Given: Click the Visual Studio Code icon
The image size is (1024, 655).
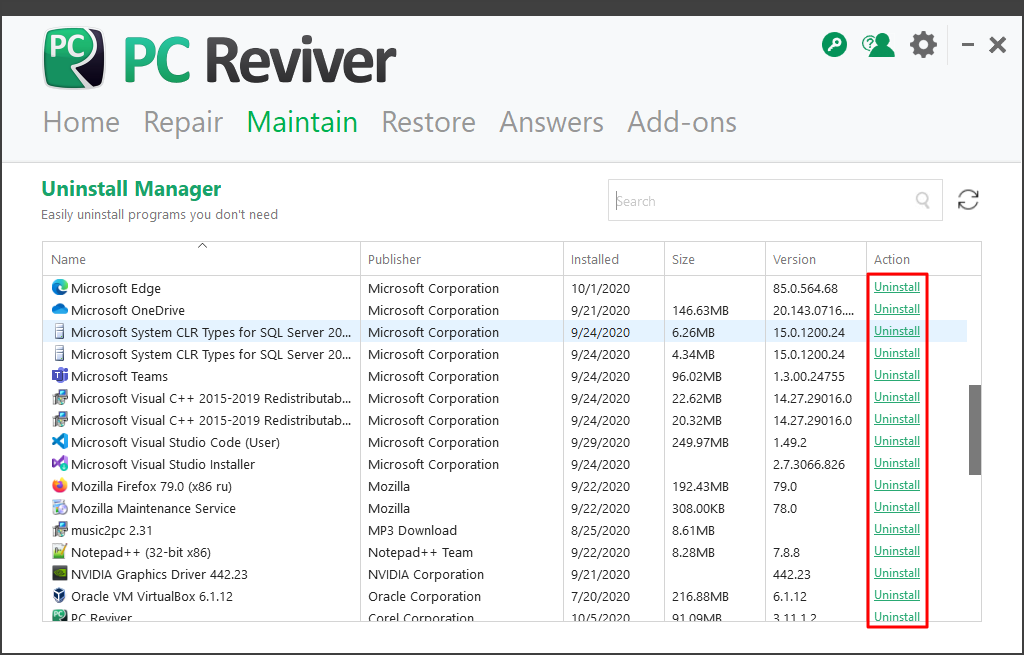Looking at the screenshot, I should pyautogui.click(x=59, y=442).
